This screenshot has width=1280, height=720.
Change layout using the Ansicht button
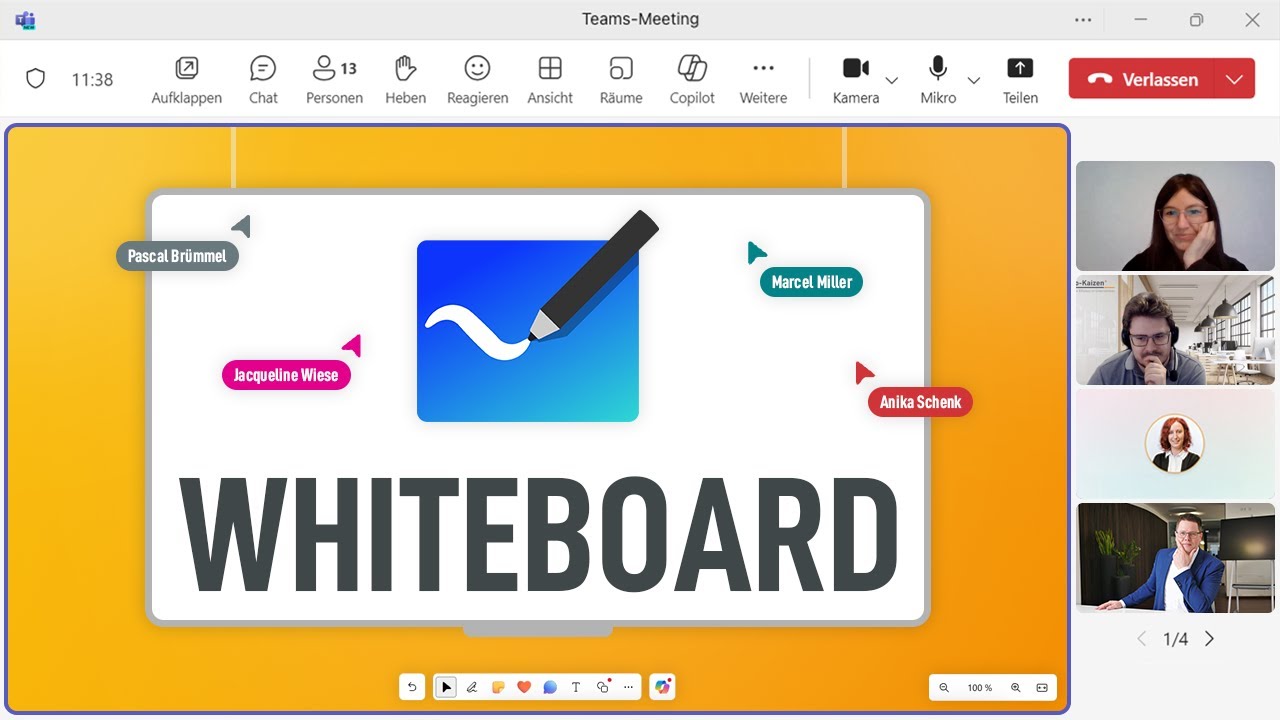[x=550, y=80]
